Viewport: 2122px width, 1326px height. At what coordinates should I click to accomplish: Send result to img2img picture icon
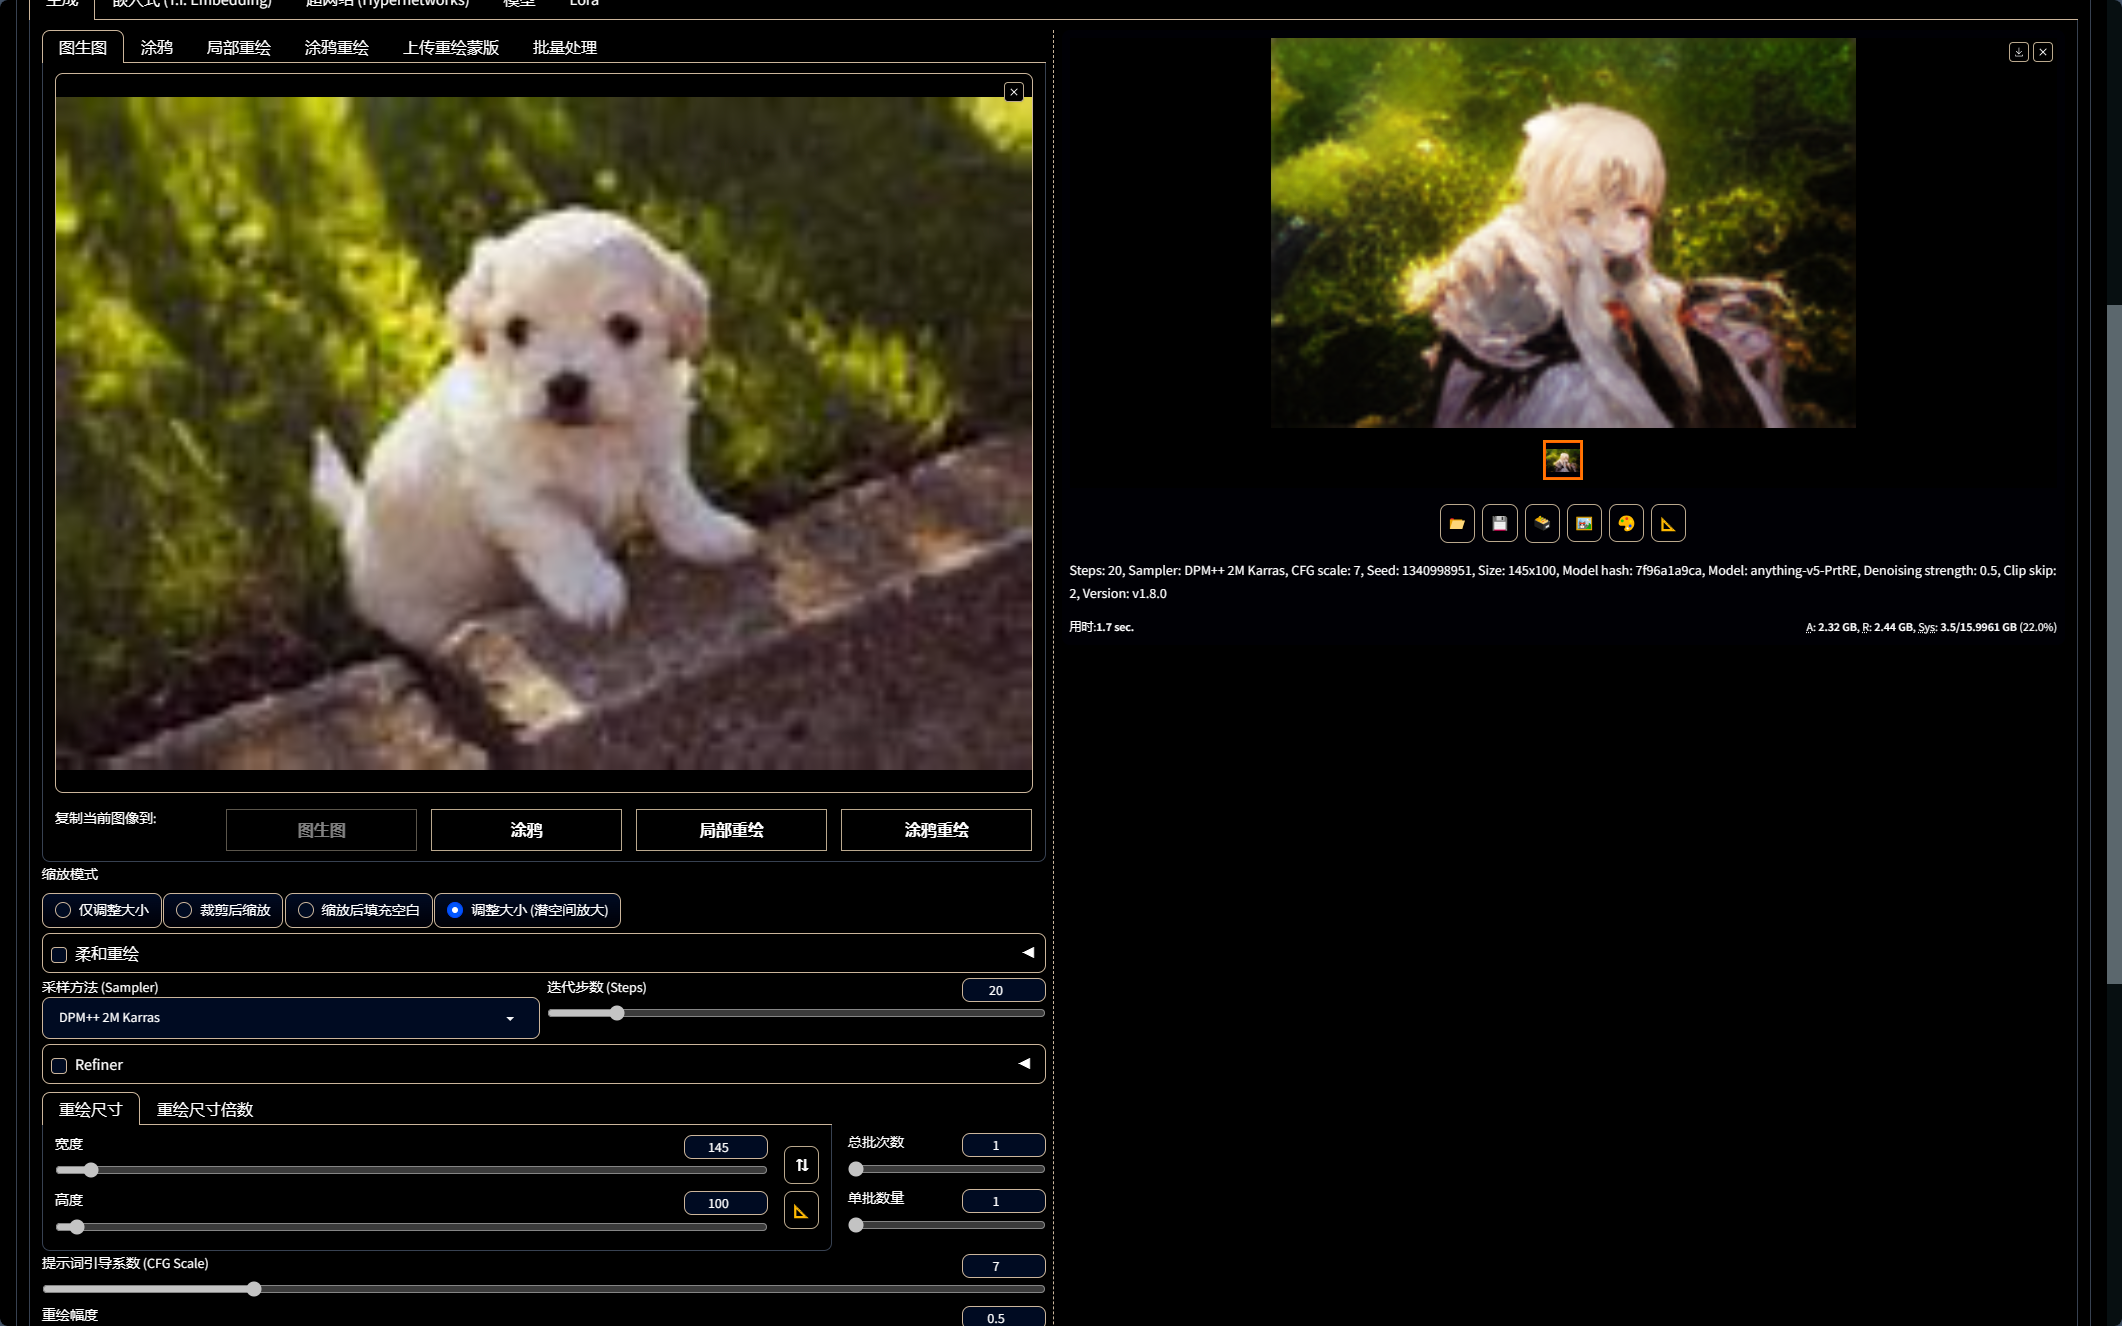pos(1584,523)
